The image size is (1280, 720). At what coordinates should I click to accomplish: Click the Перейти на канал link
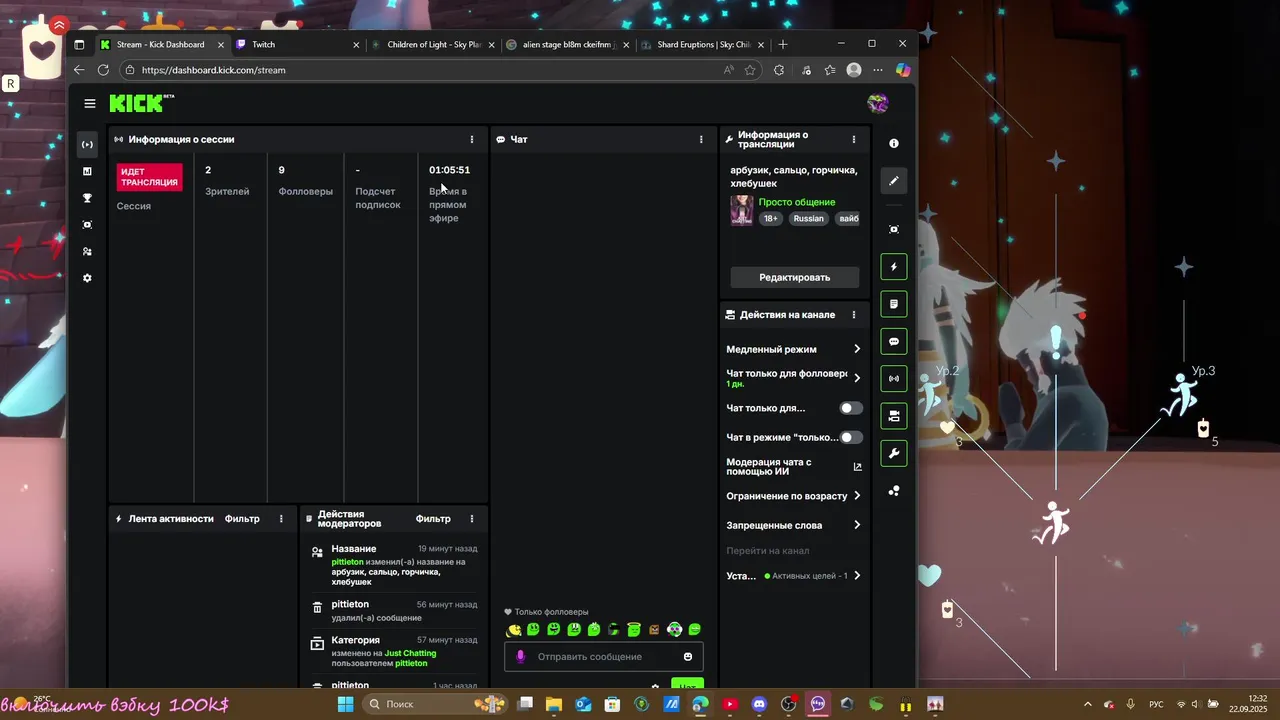[x=767, y=551]
